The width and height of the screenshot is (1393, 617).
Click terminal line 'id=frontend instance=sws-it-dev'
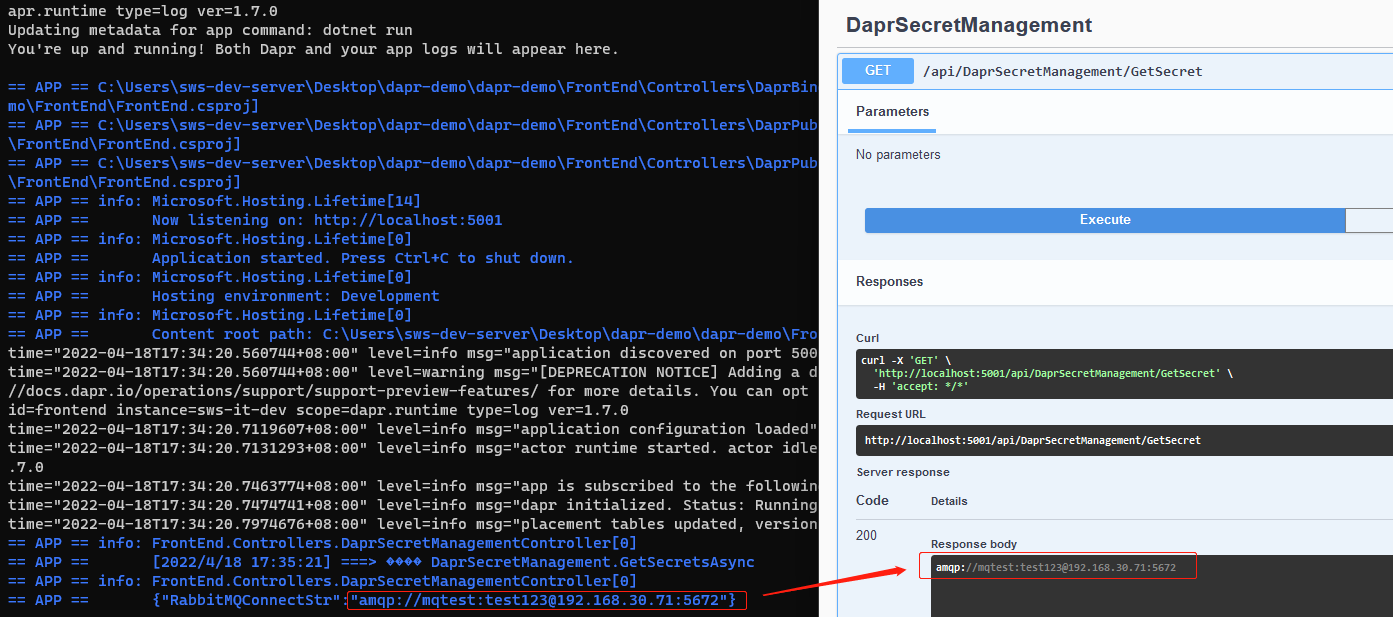[x=318, y=410]
